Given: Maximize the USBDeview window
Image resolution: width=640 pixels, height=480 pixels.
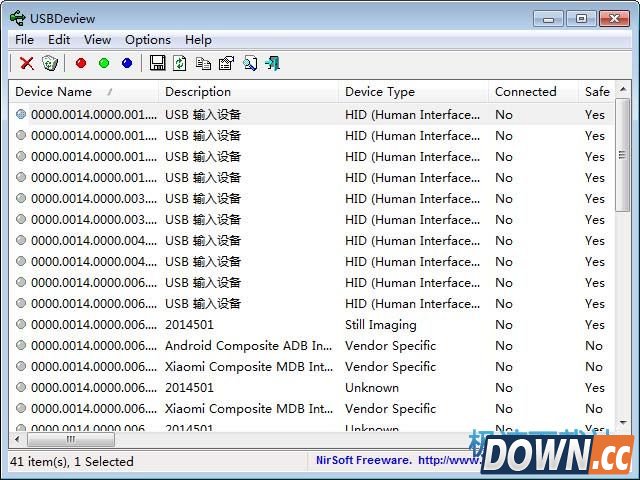Looking at the screenshot, I should tap(581, 18).
